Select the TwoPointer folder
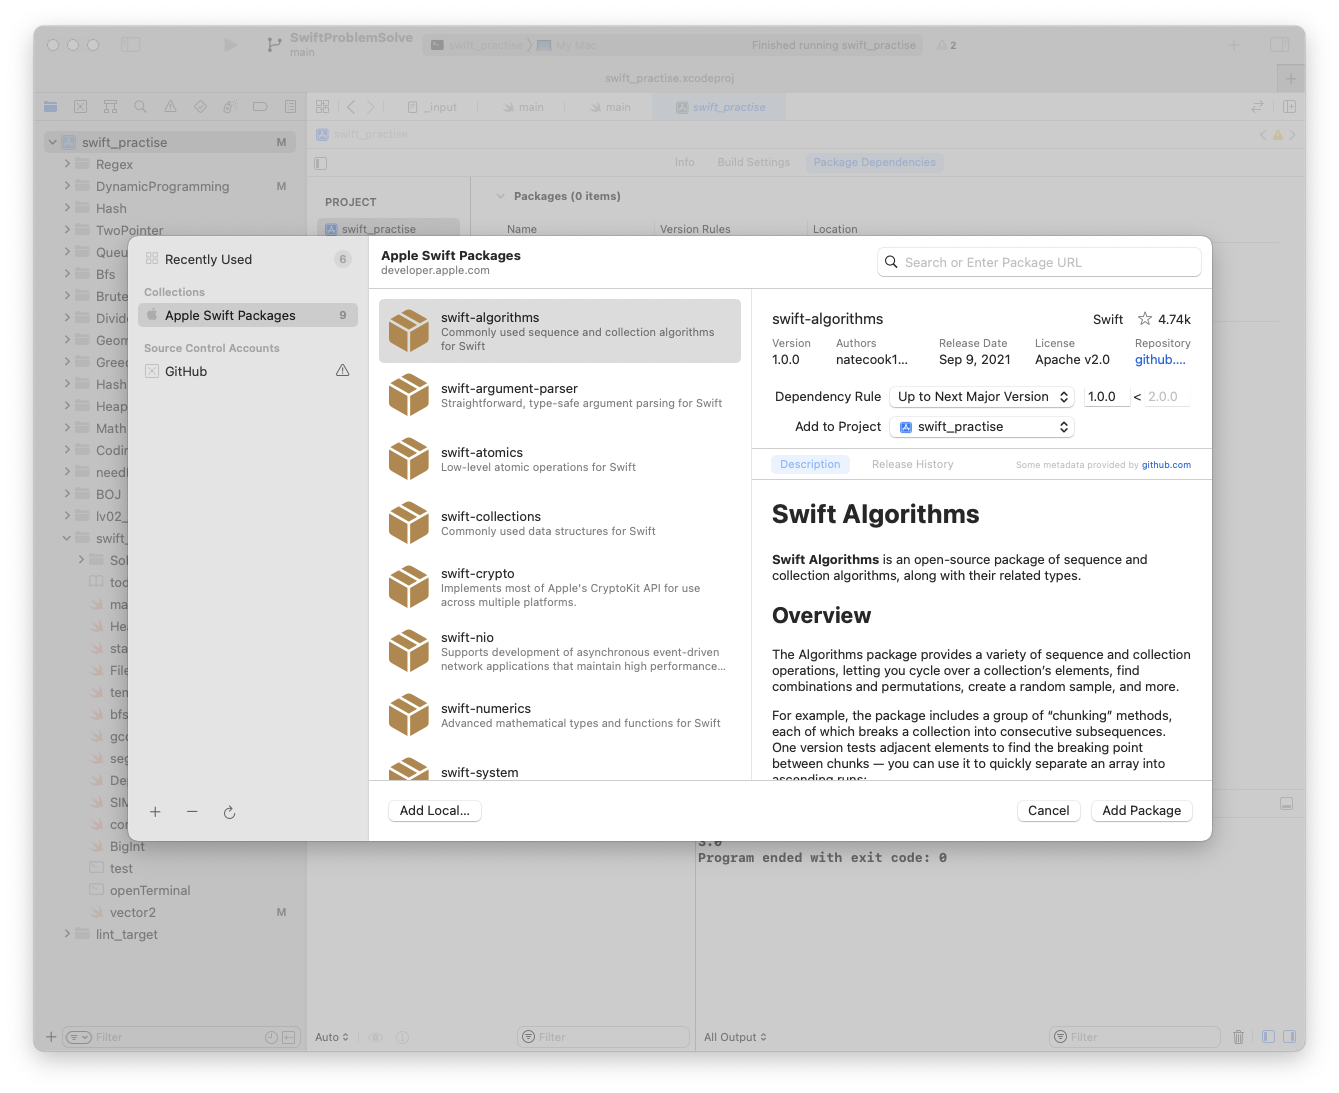The image size is (1339, 1093). point(129,230)
